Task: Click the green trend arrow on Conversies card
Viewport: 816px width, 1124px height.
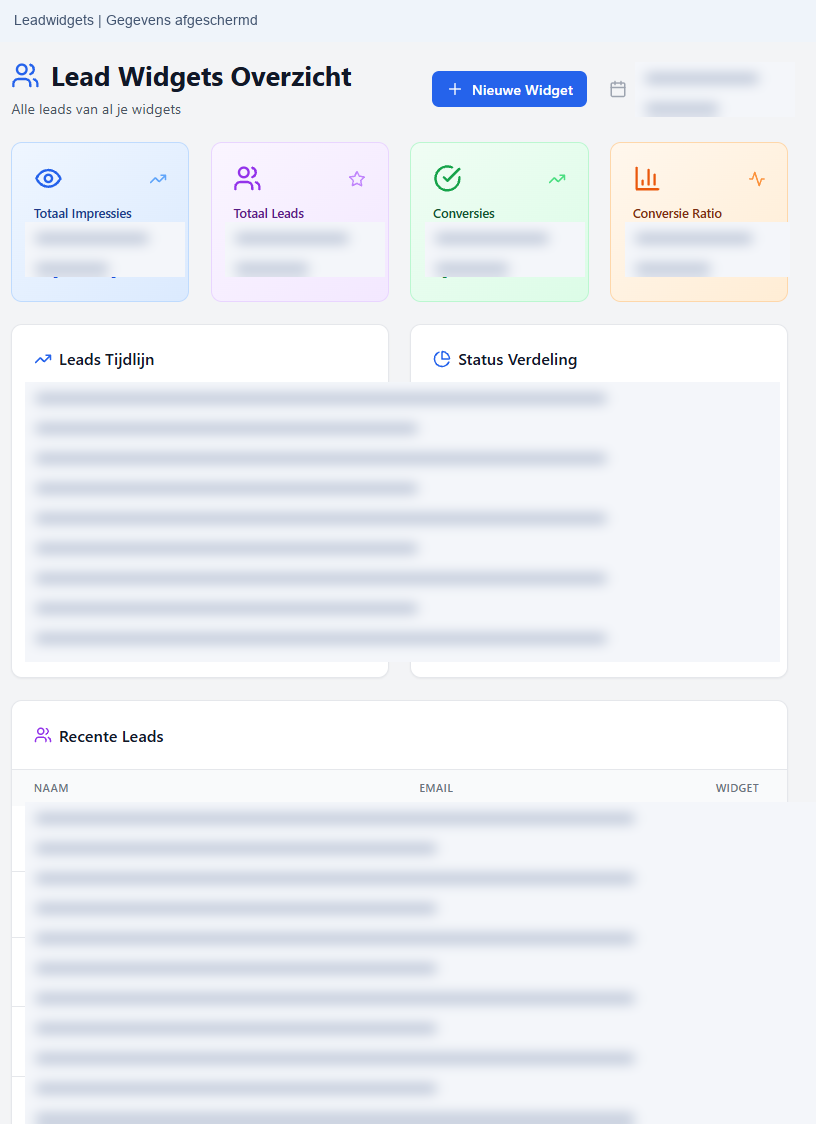Action: [557, 179]
